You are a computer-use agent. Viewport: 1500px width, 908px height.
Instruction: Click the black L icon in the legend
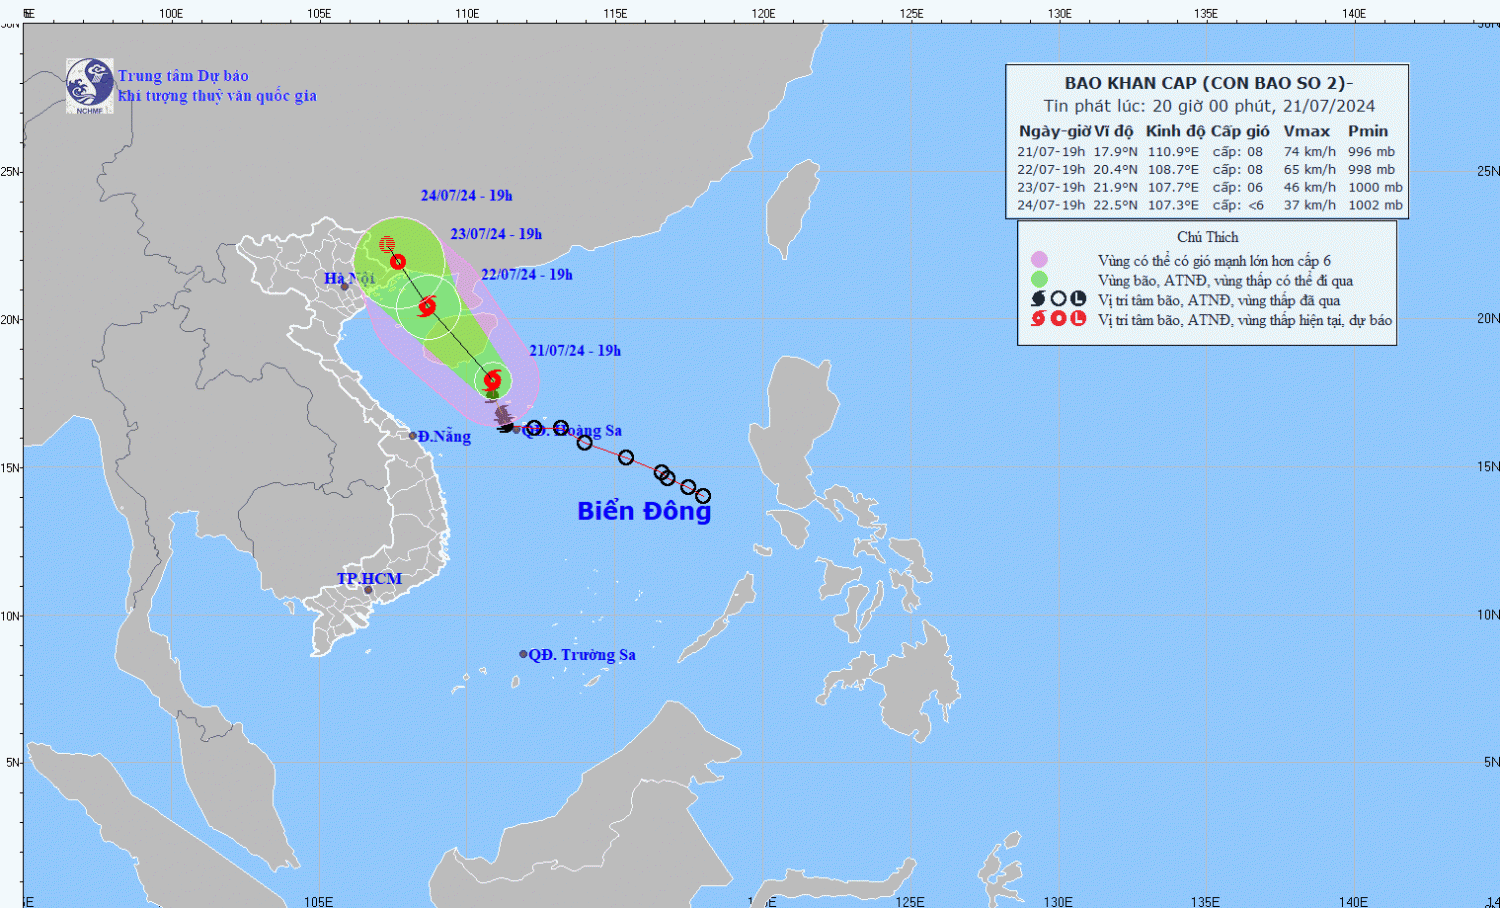point(1078,299)
